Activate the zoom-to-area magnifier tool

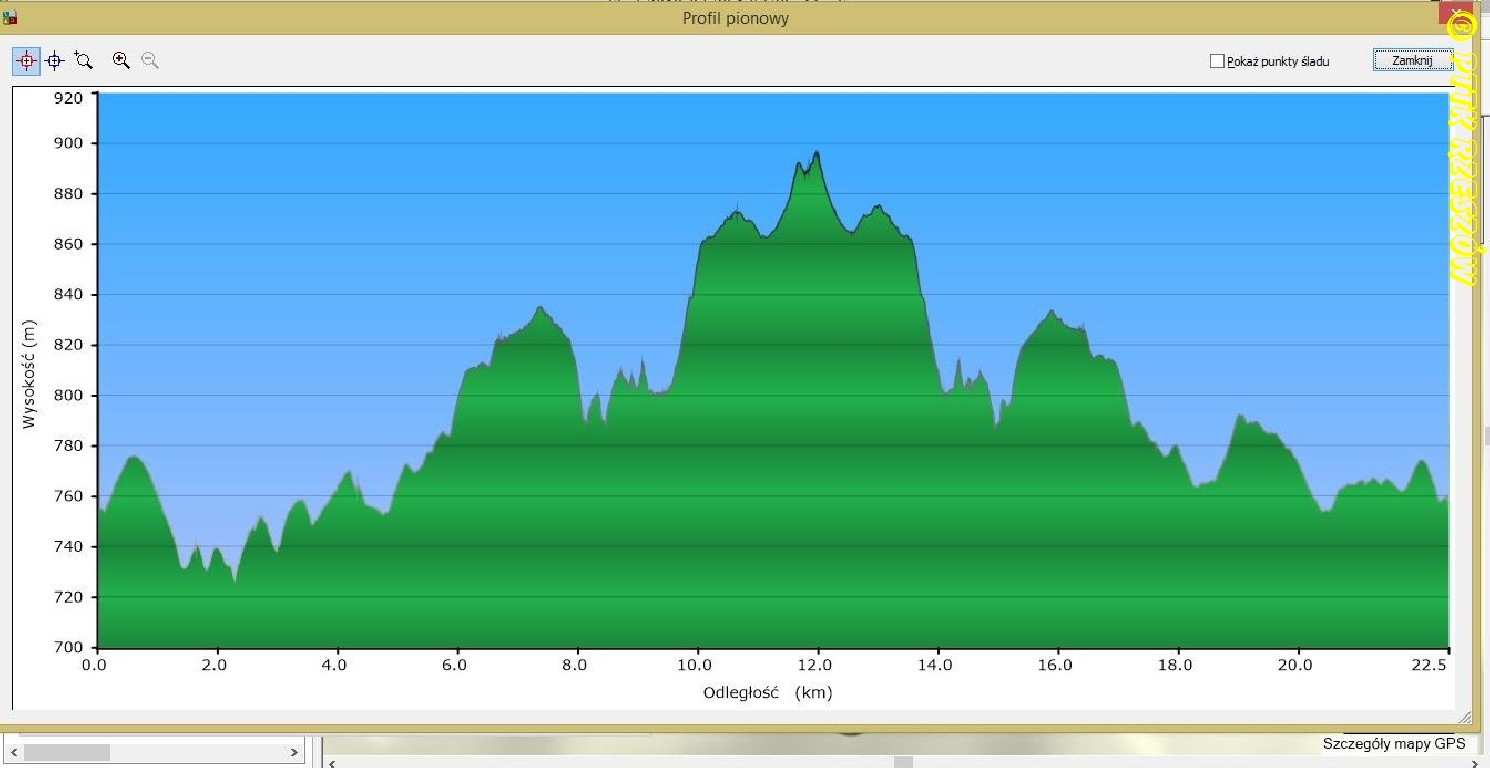[x=84, y=61]
